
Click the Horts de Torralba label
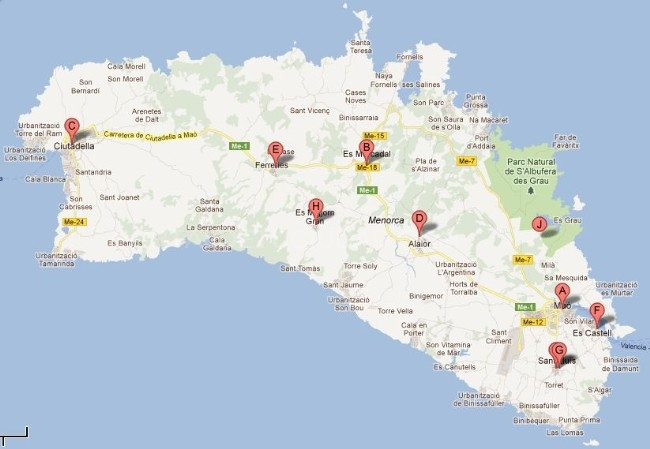463,288
